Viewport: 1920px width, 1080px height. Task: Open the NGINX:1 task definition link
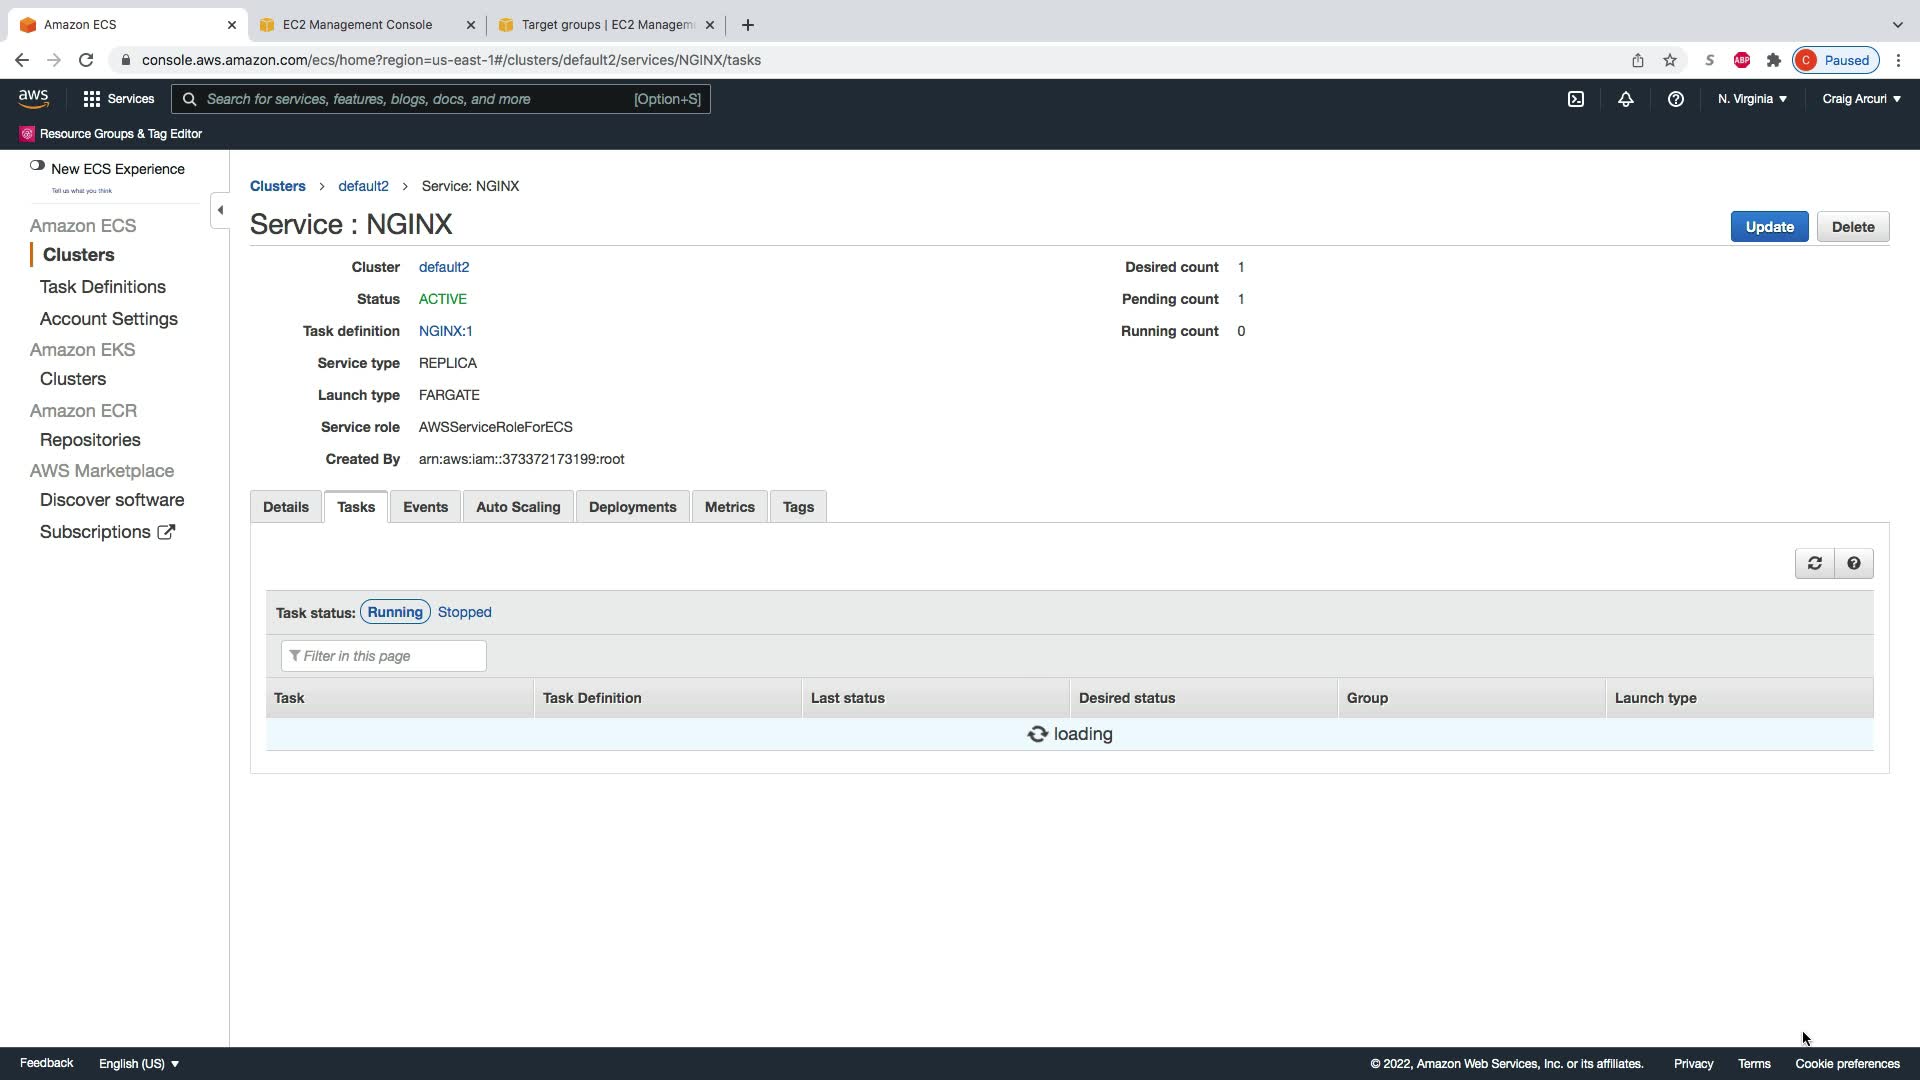[x=445, y=331]
